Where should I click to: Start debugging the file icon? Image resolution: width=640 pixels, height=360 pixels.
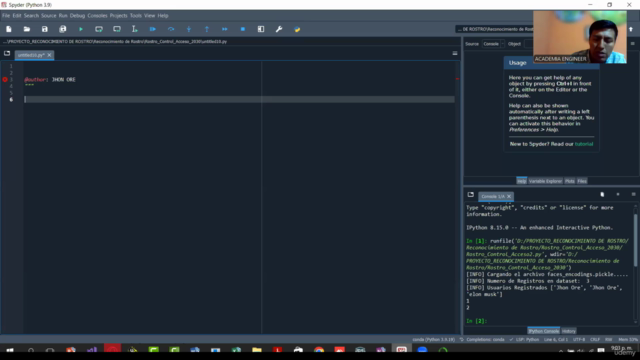pos(153,29)
